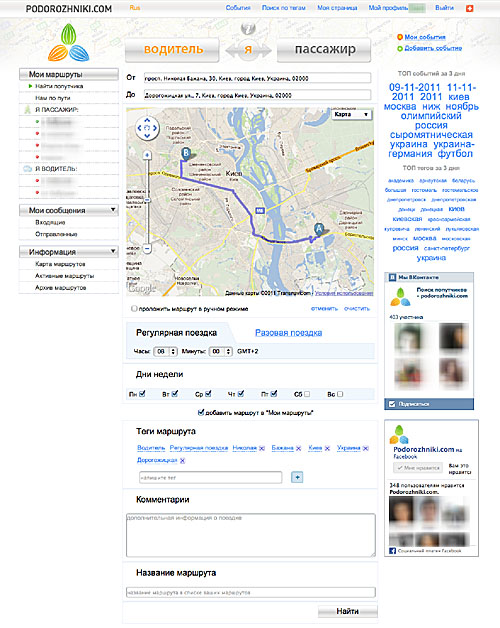Click the red flag icon in header
This screenshot has width=500, height=628.
[469, 8]
